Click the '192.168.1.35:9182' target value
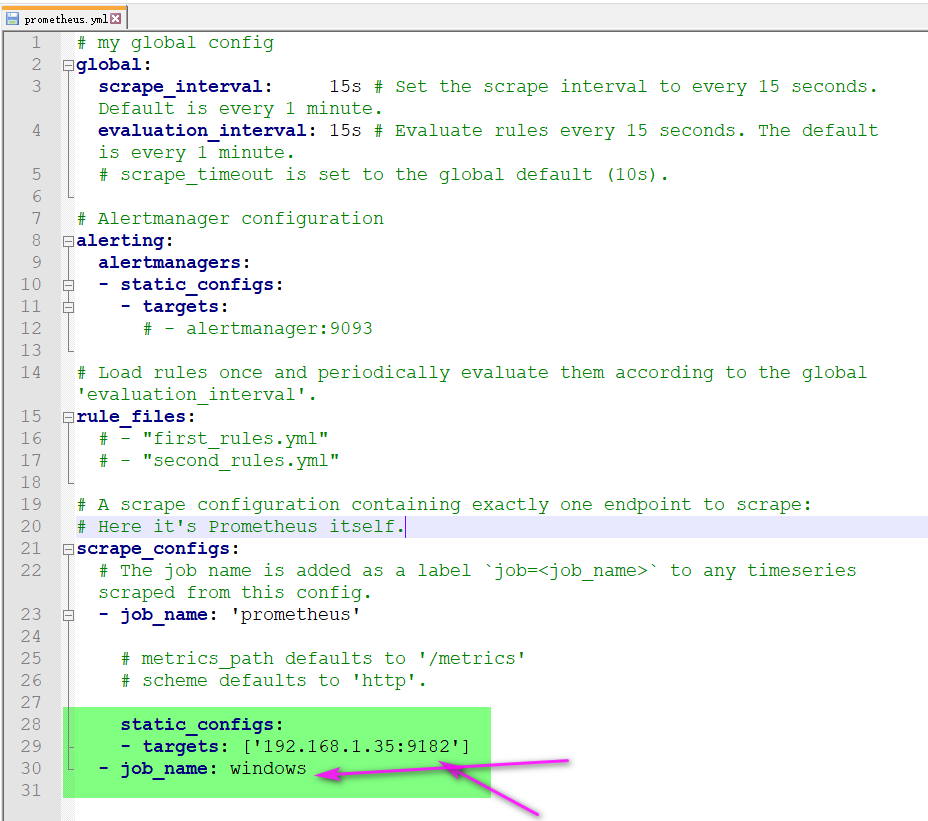The image size is (928, 821). coord(356,746)
